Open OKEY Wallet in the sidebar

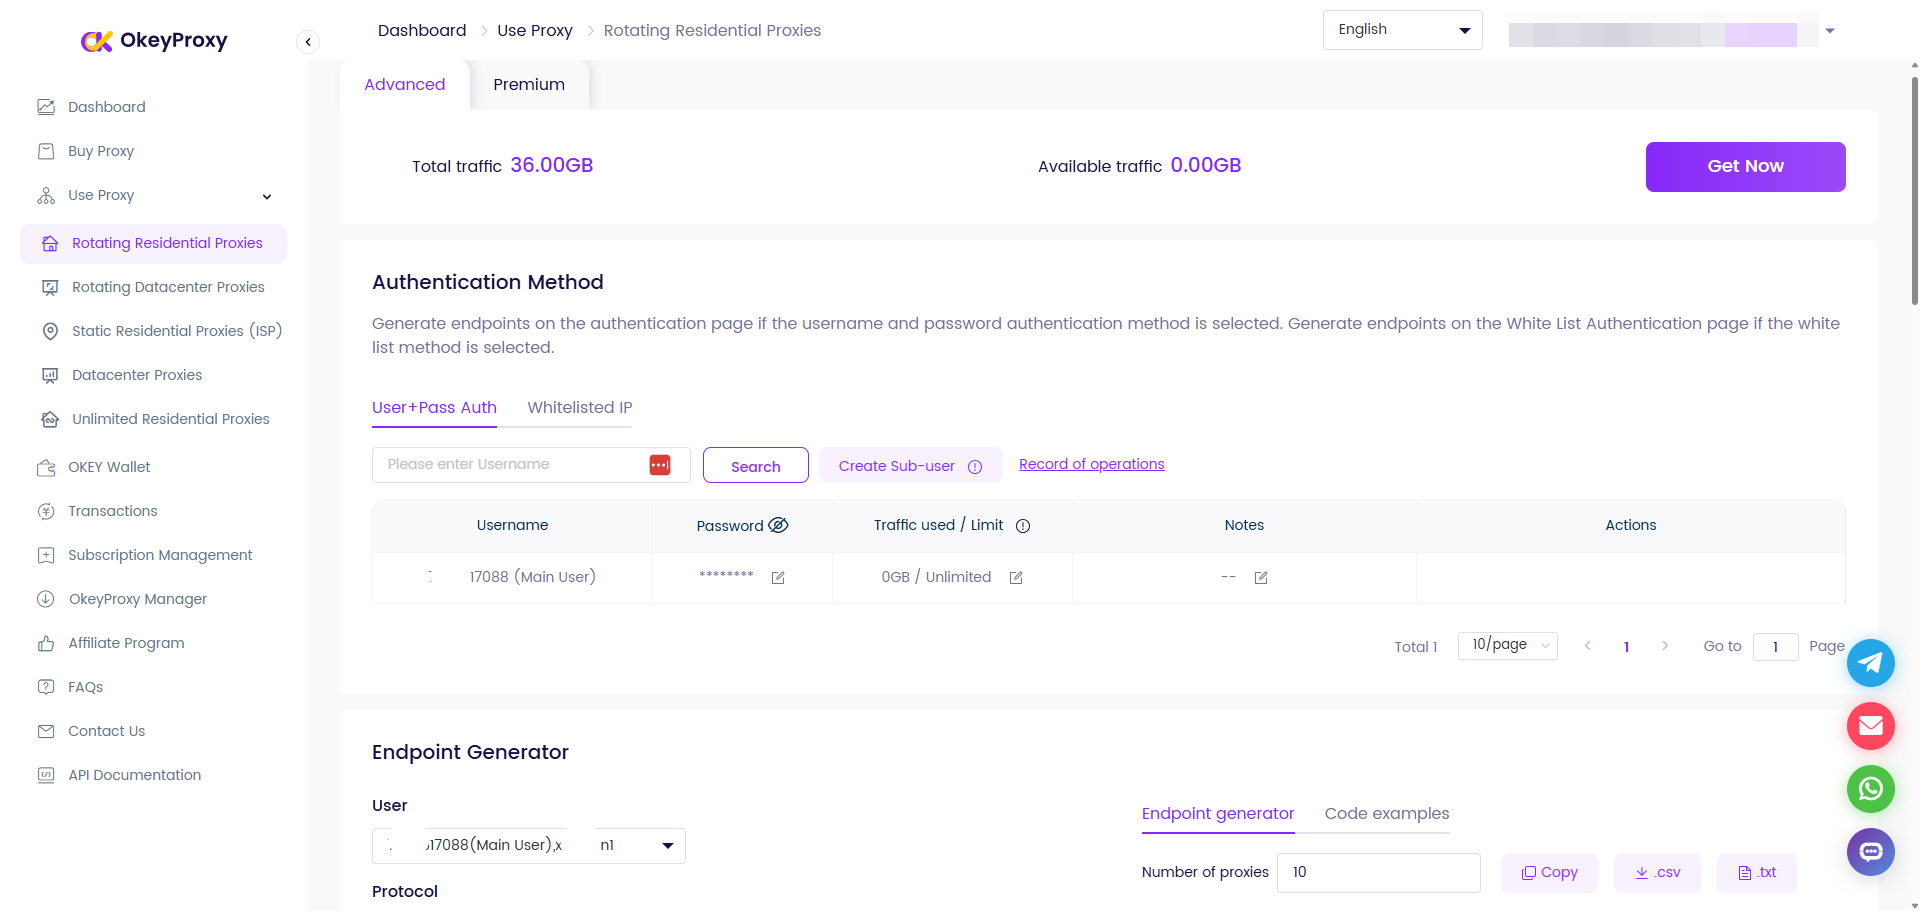click(109, 467)
